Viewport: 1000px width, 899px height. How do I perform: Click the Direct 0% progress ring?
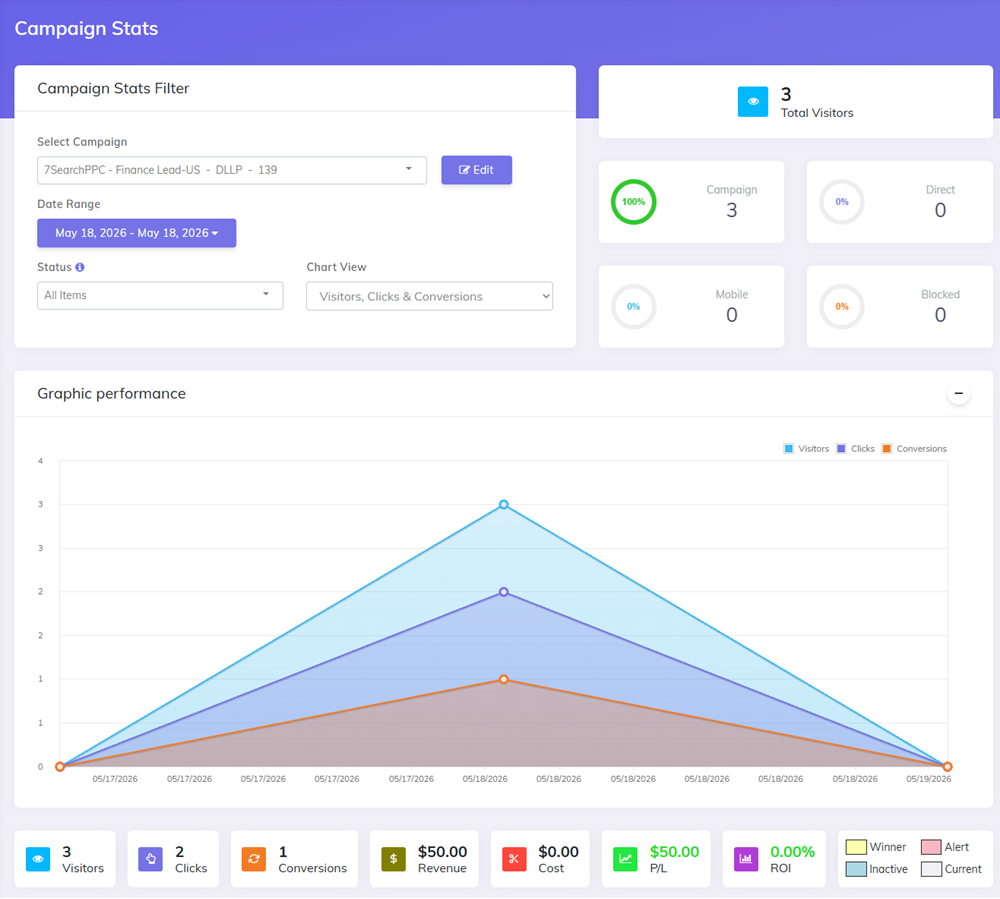[x=842, y=202]
